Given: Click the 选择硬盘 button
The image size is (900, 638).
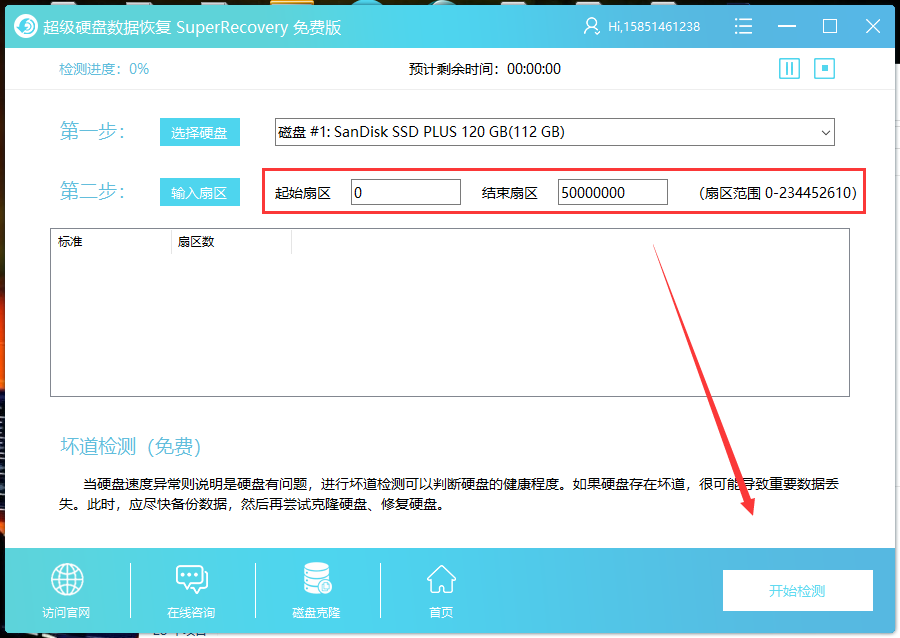Looking at the screenshot, I should click(200, 133).
